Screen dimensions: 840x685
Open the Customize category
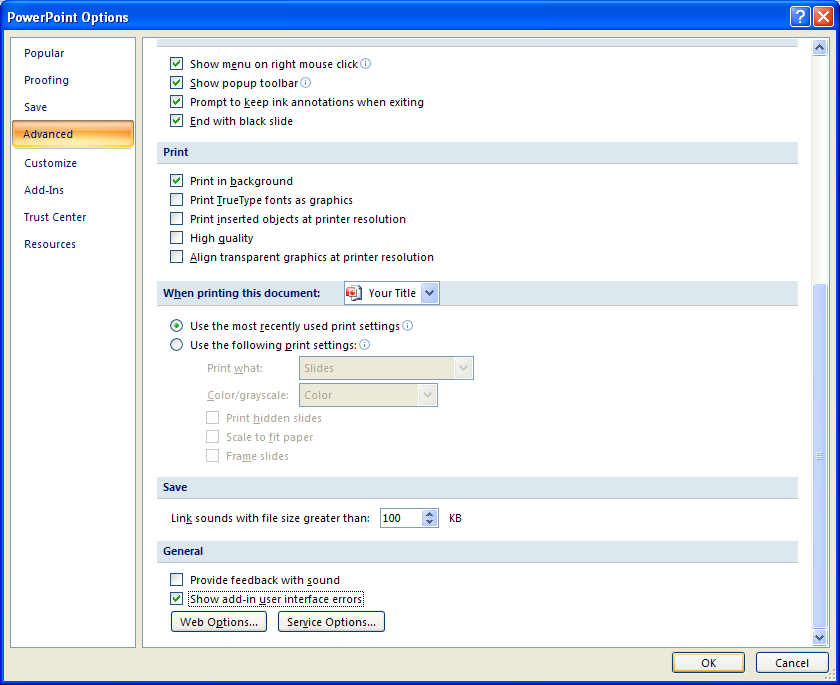point(50,163)
